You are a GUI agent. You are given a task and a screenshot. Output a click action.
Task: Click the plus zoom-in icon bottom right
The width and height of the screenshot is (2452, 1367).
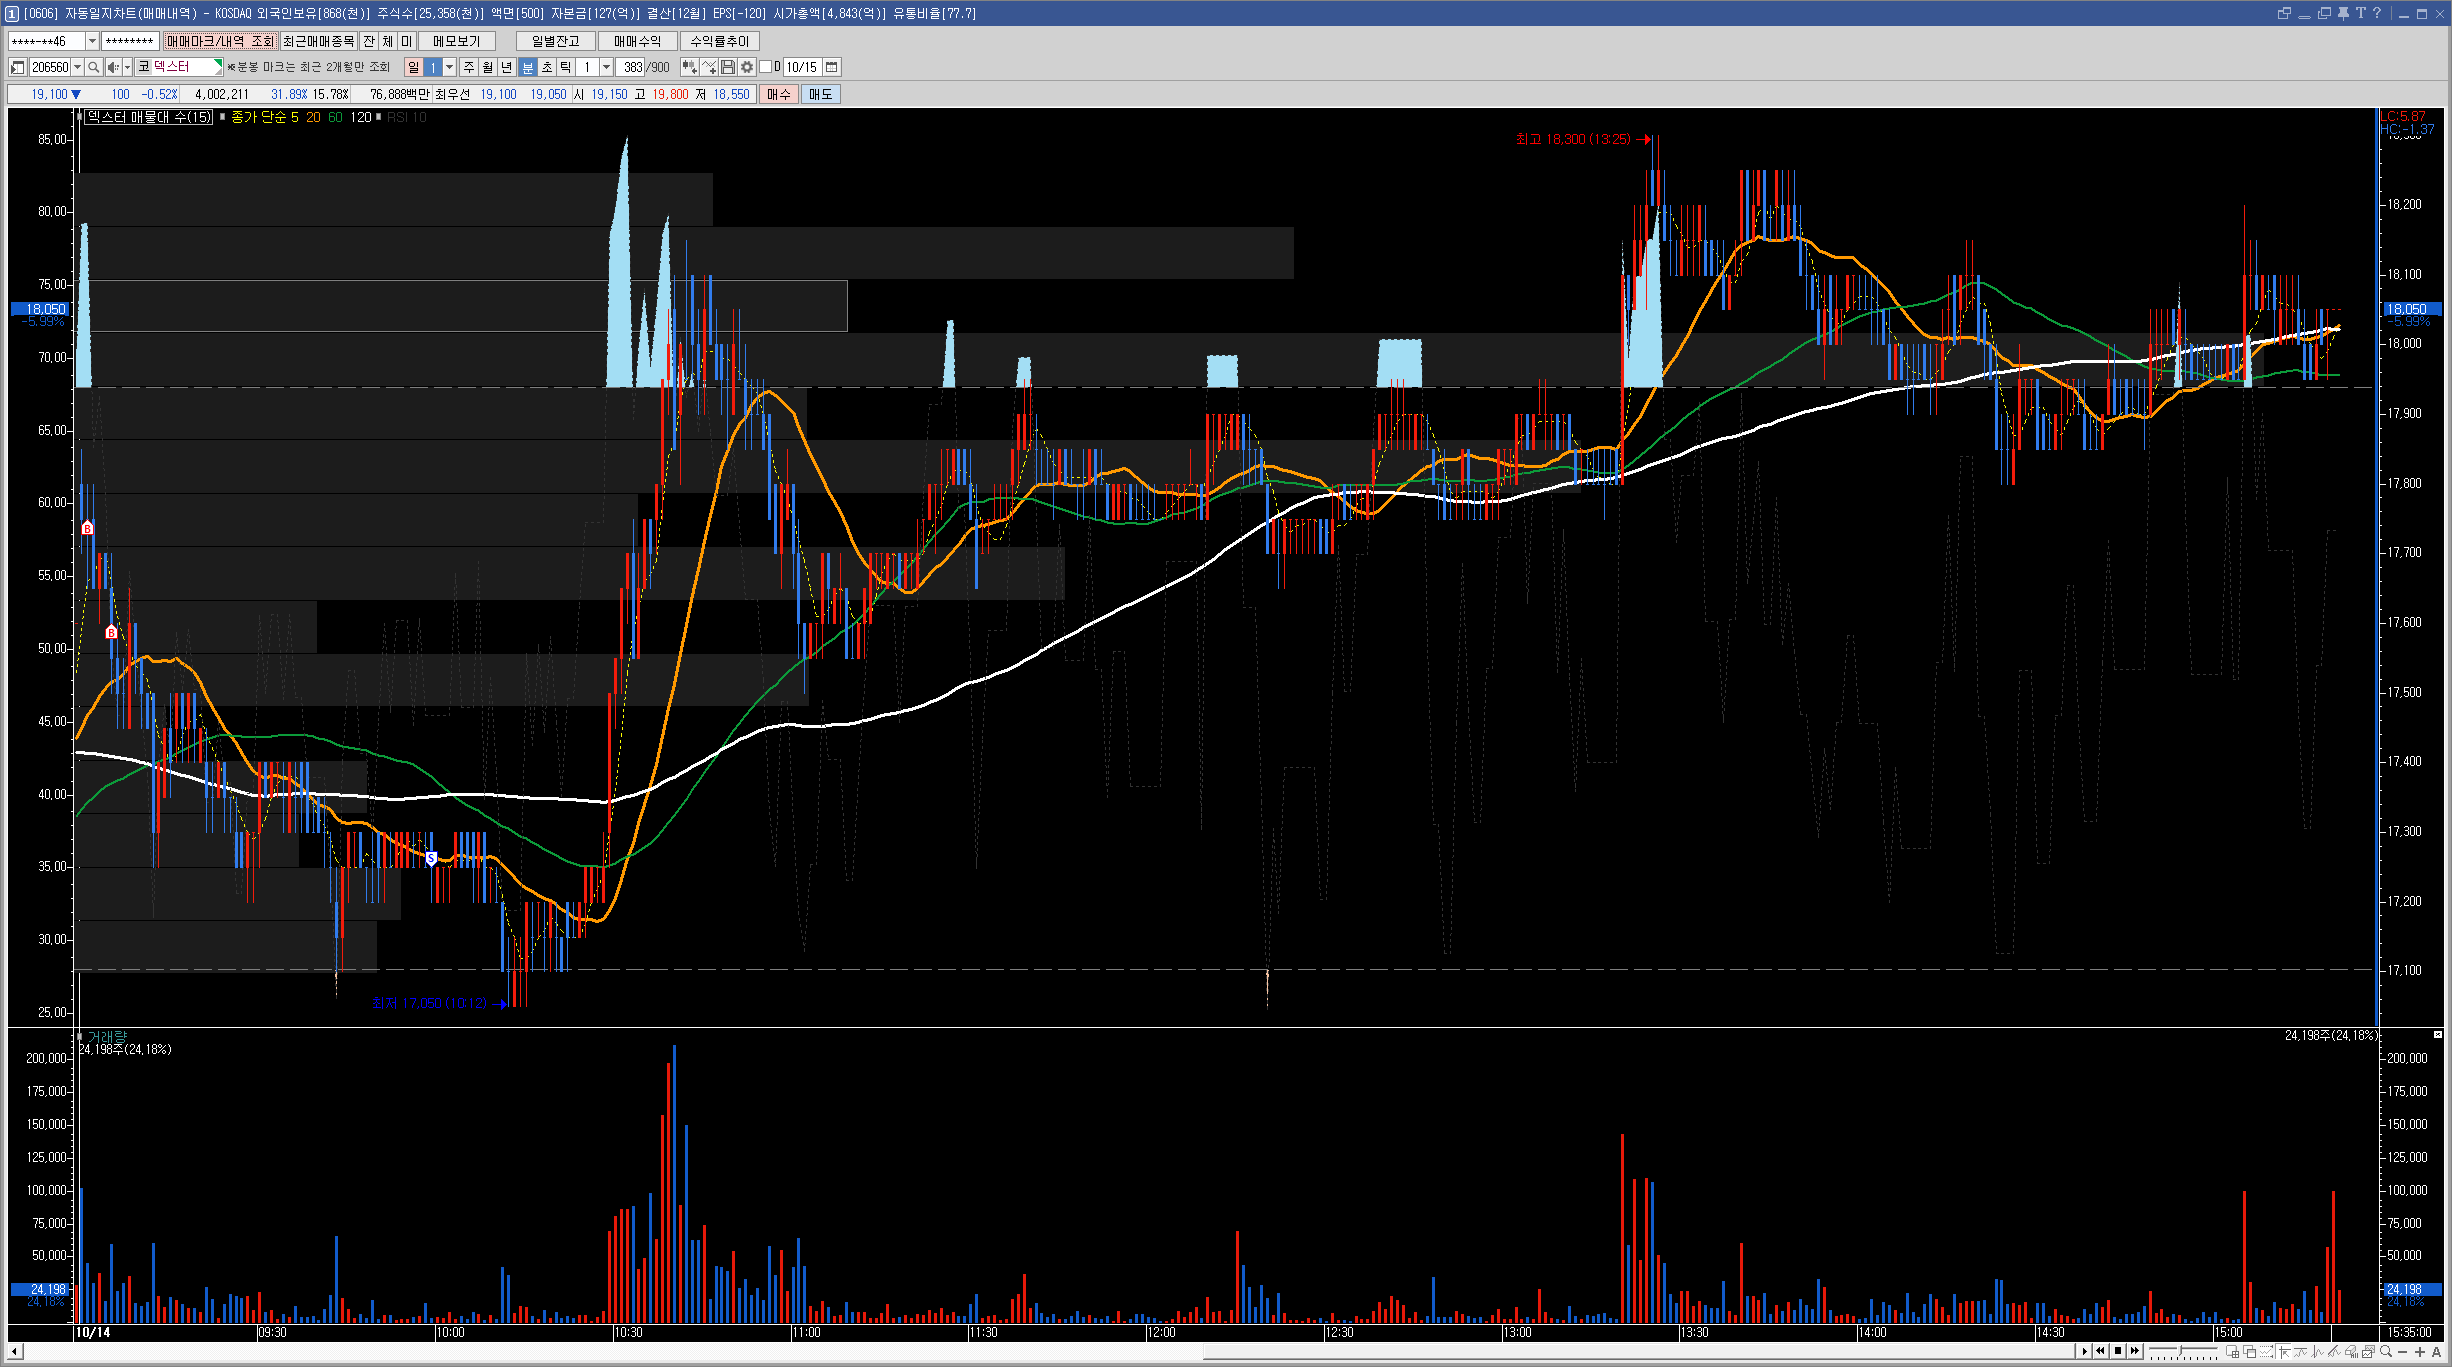pos(2420,1352)
